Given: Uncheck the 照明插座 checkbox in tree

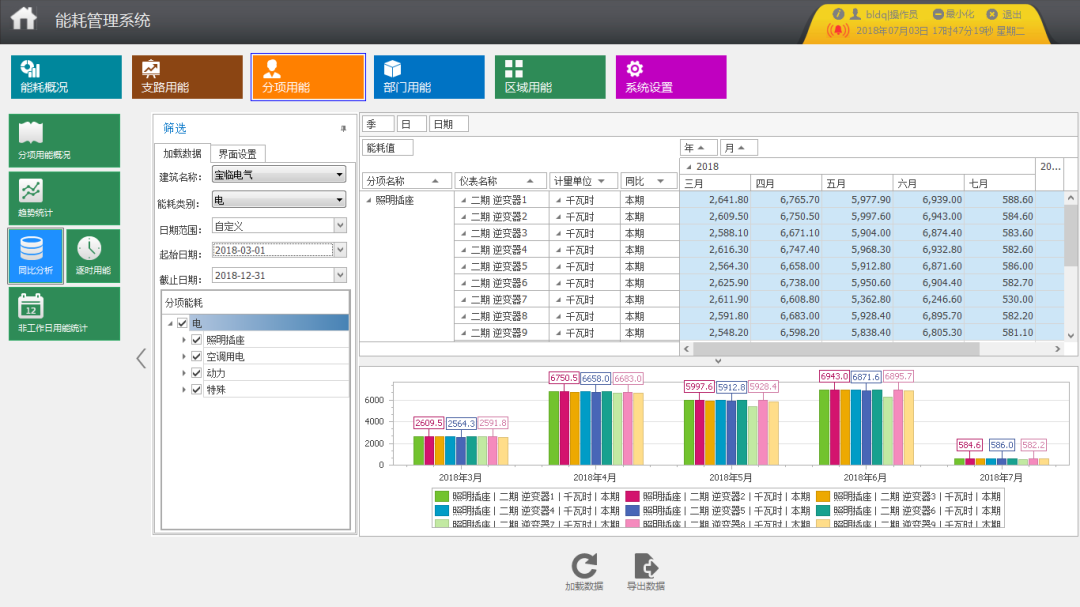Looking at the screenshot, I should click(197, 340).
